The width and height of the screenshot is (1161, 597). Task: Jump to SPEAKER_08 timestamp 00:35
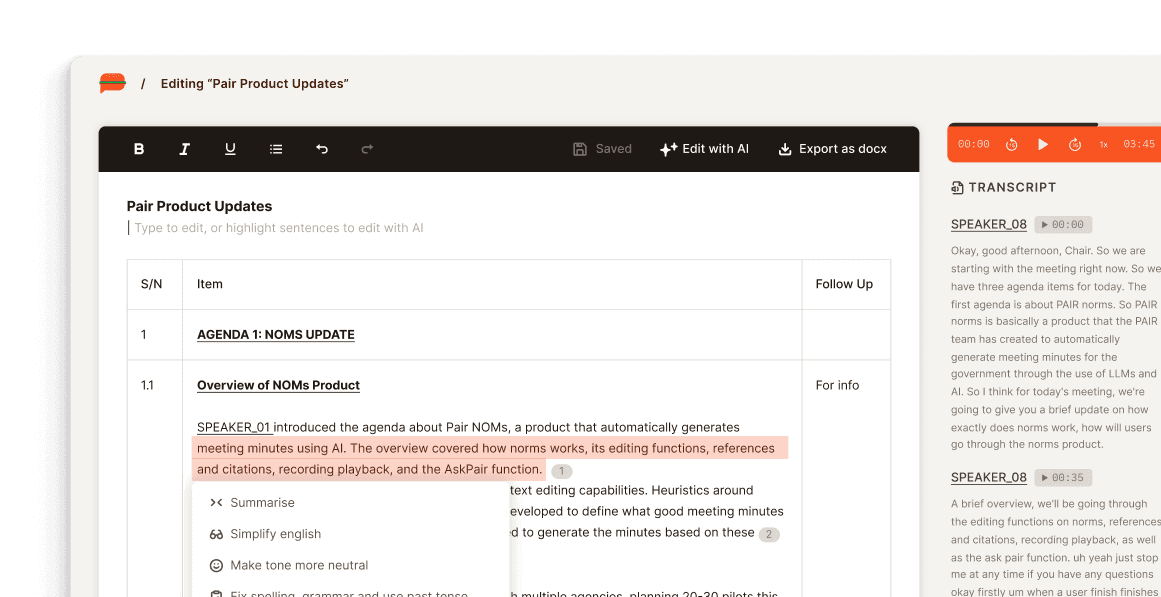1063,478
